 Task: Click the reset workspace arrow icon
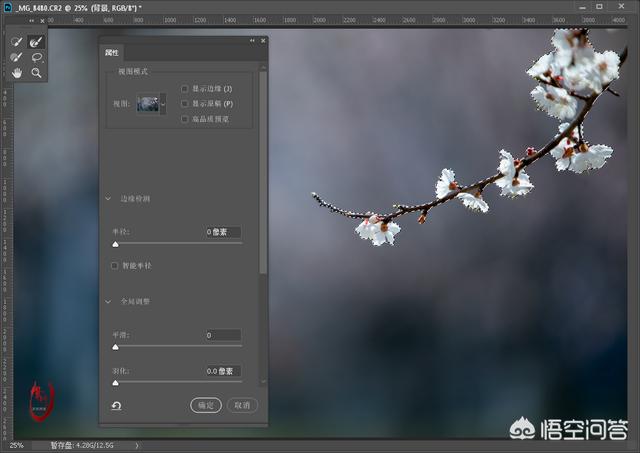pos(117,406)
